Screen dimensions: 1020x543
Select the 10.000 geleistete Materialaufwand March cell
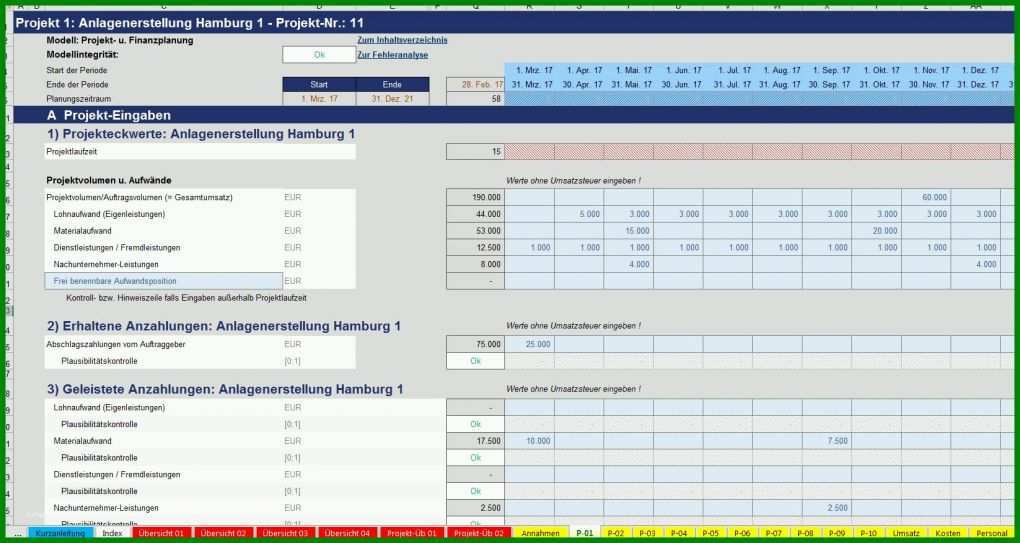530,441
